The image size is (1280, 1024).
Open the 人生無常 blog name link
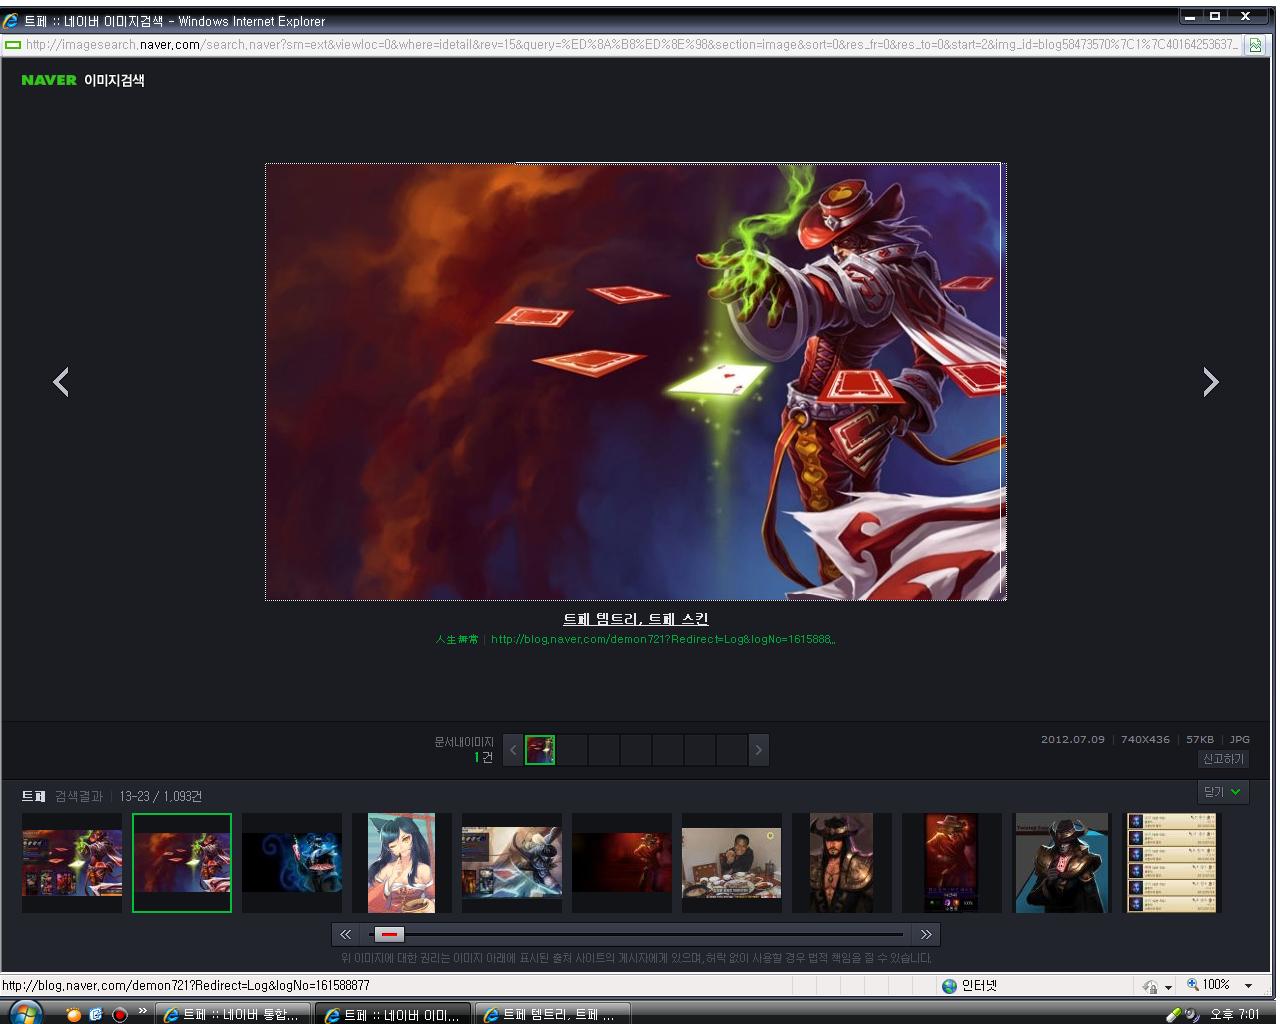pyautogui.click(x=457, y=639)
